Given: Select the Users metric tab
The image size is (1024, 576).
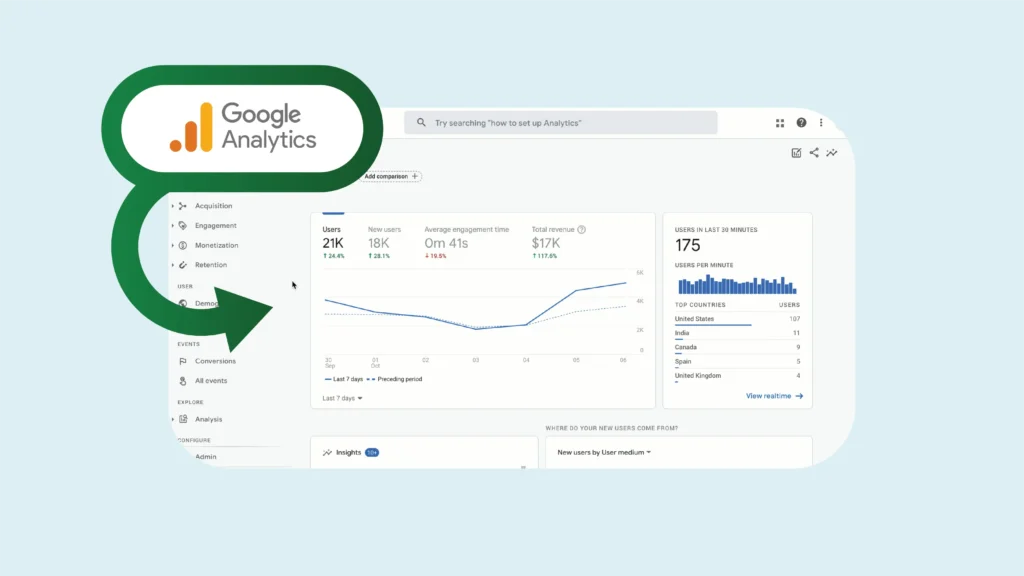Looking at the screenshot, I should pyautogui.click(x=333, y=242).
